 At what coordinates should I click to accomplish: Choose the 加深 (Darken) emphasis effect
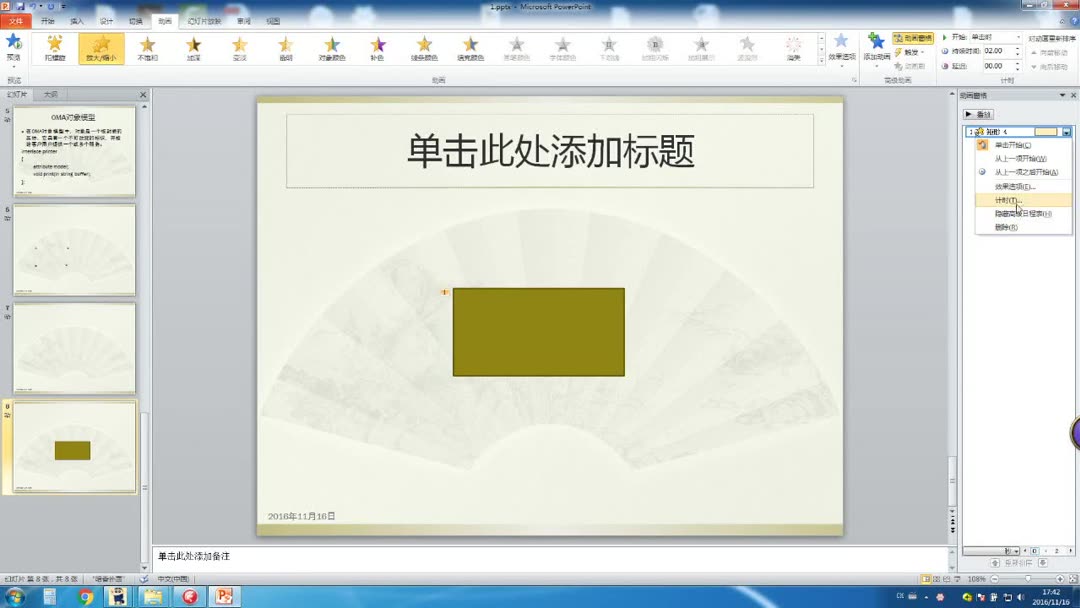point(194,45)
